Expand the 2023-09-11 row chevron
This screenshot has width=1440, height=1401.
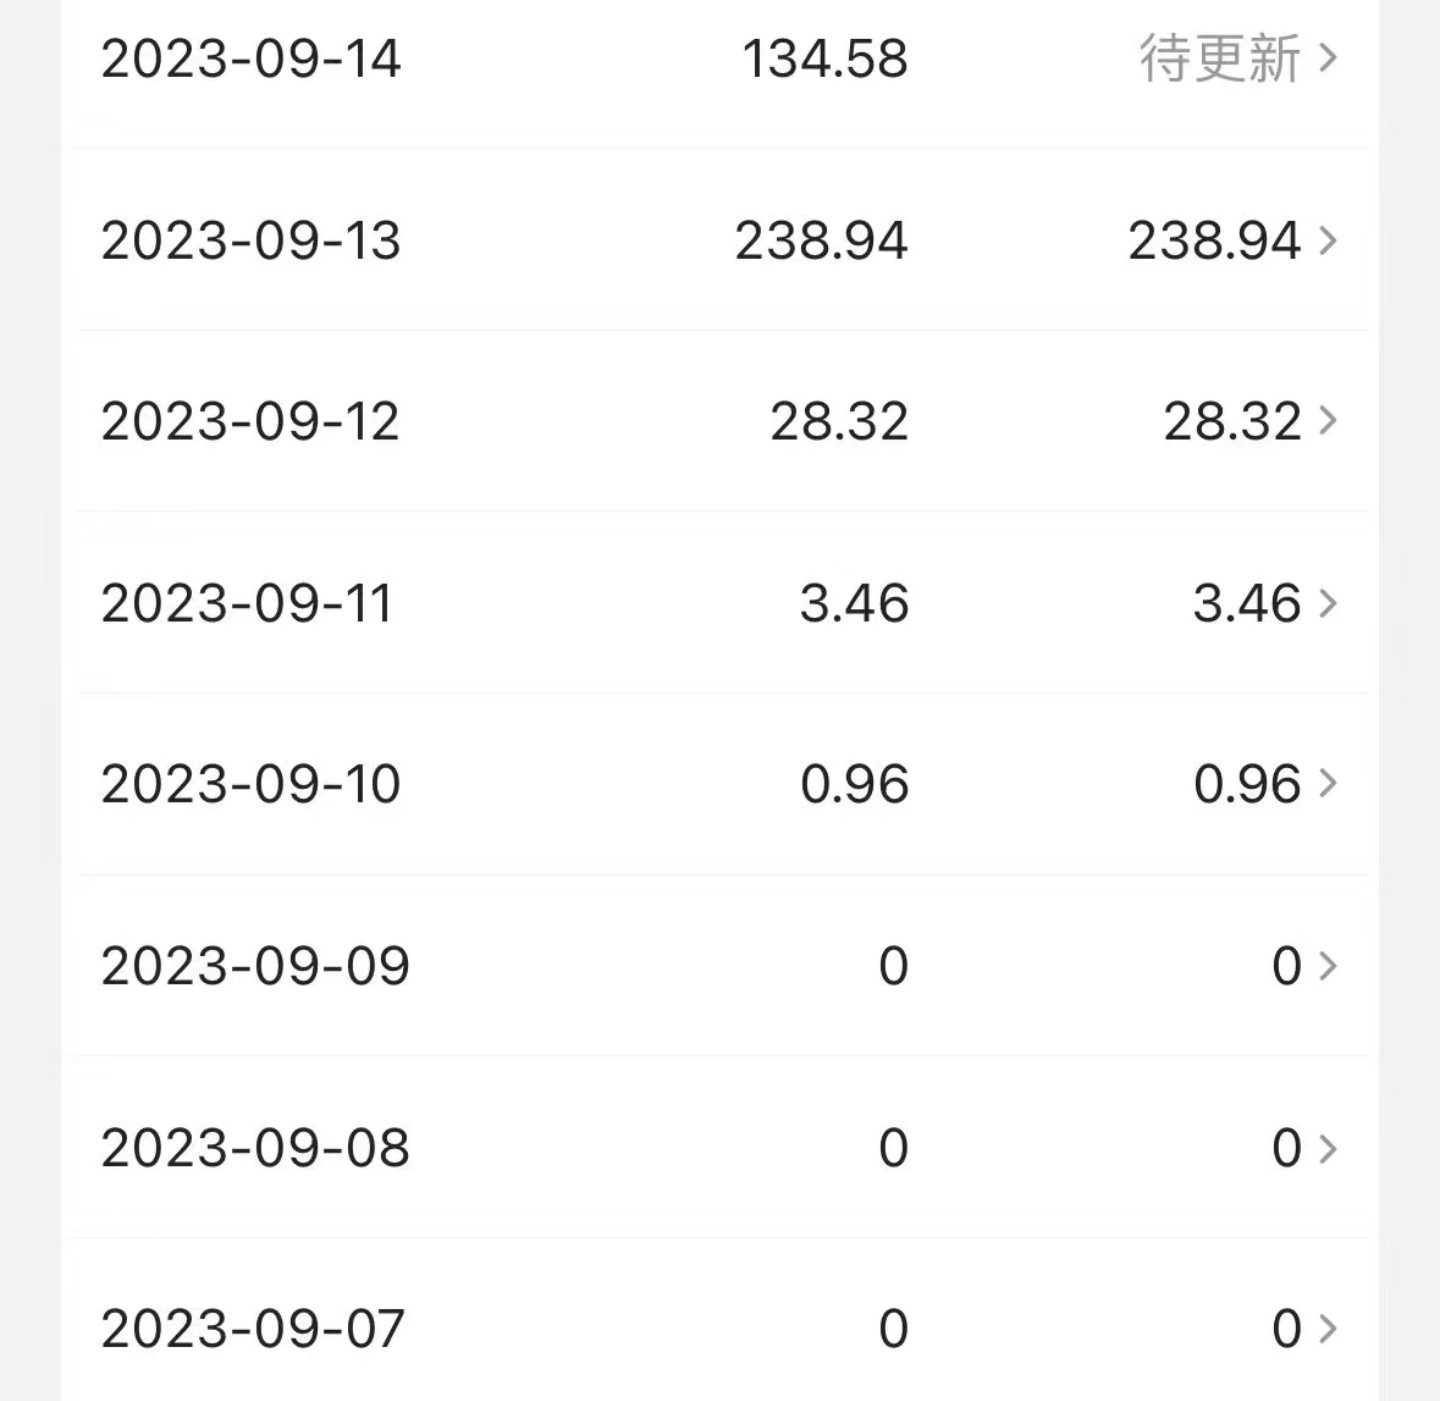click(1328, 603)
